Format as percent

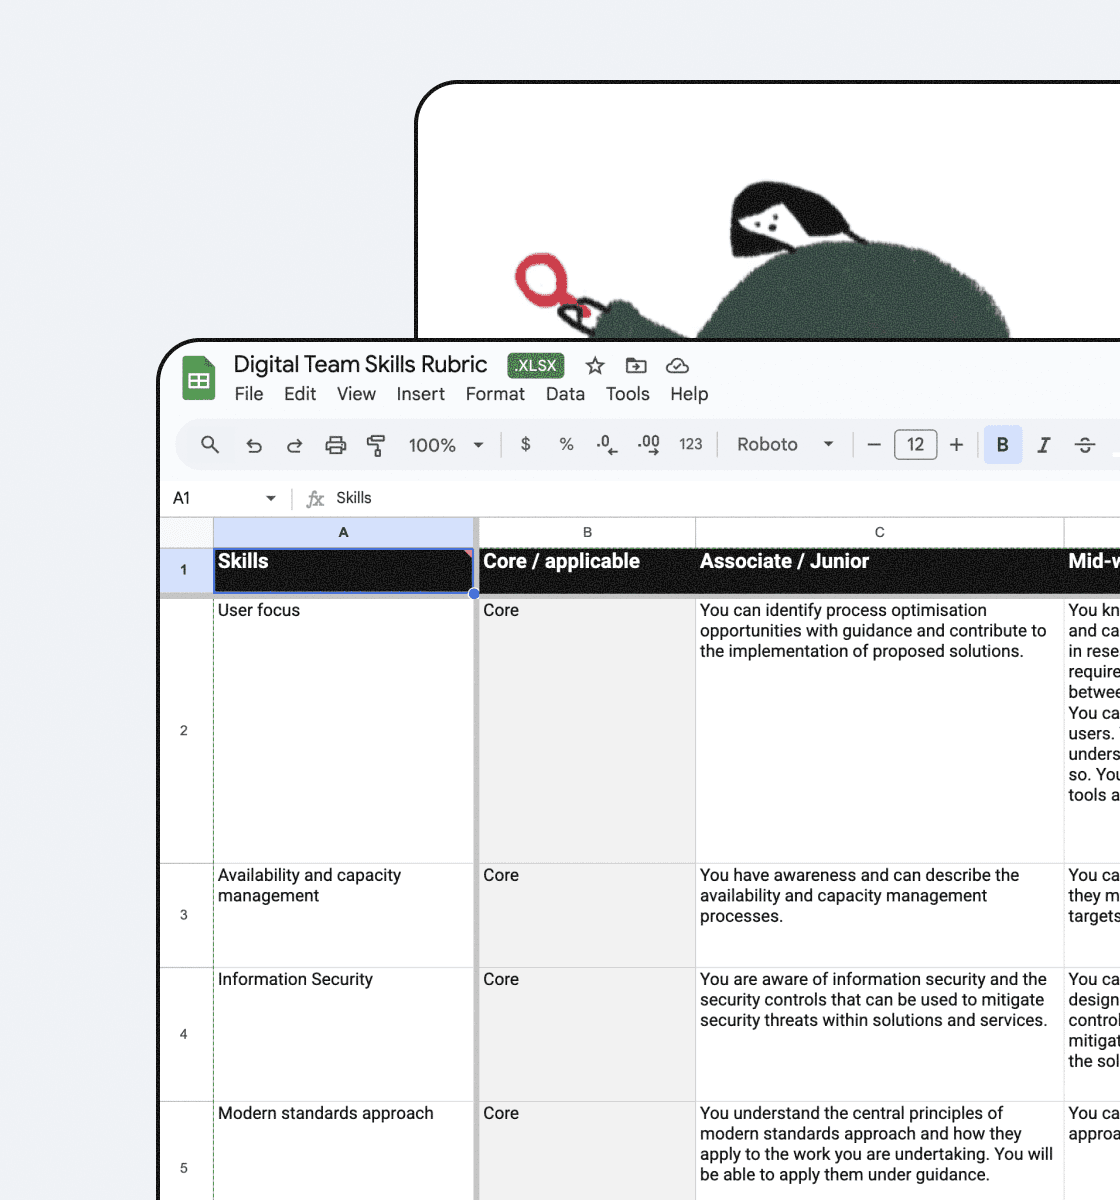(566, 444)
